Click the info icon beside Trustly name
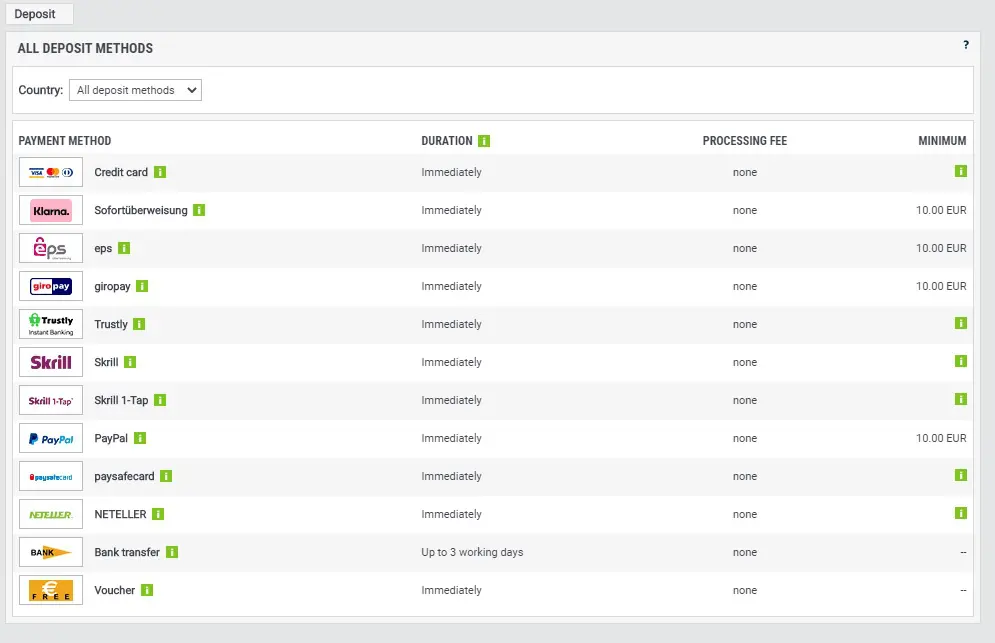Image resolution: width=995 pixels, height=643 pixels. click(139, 324)
